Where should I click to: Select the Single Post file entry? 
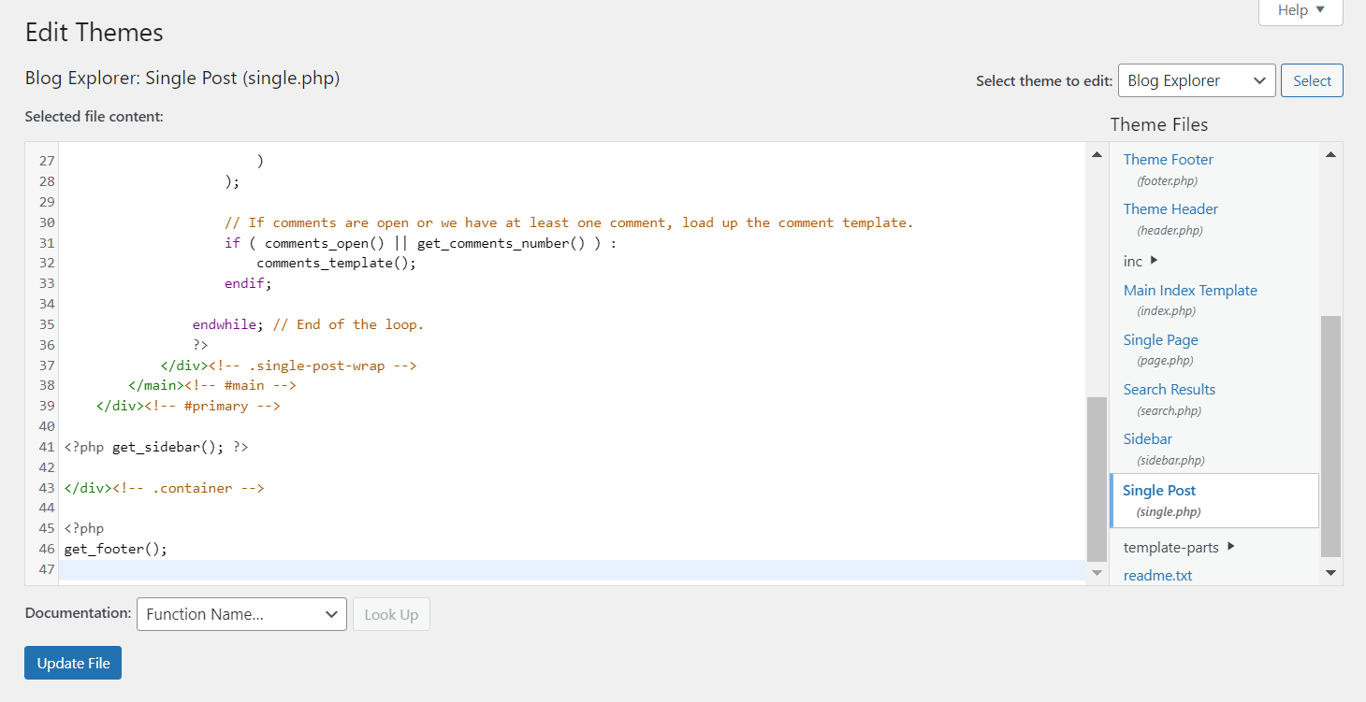(x=1158, y=490)
